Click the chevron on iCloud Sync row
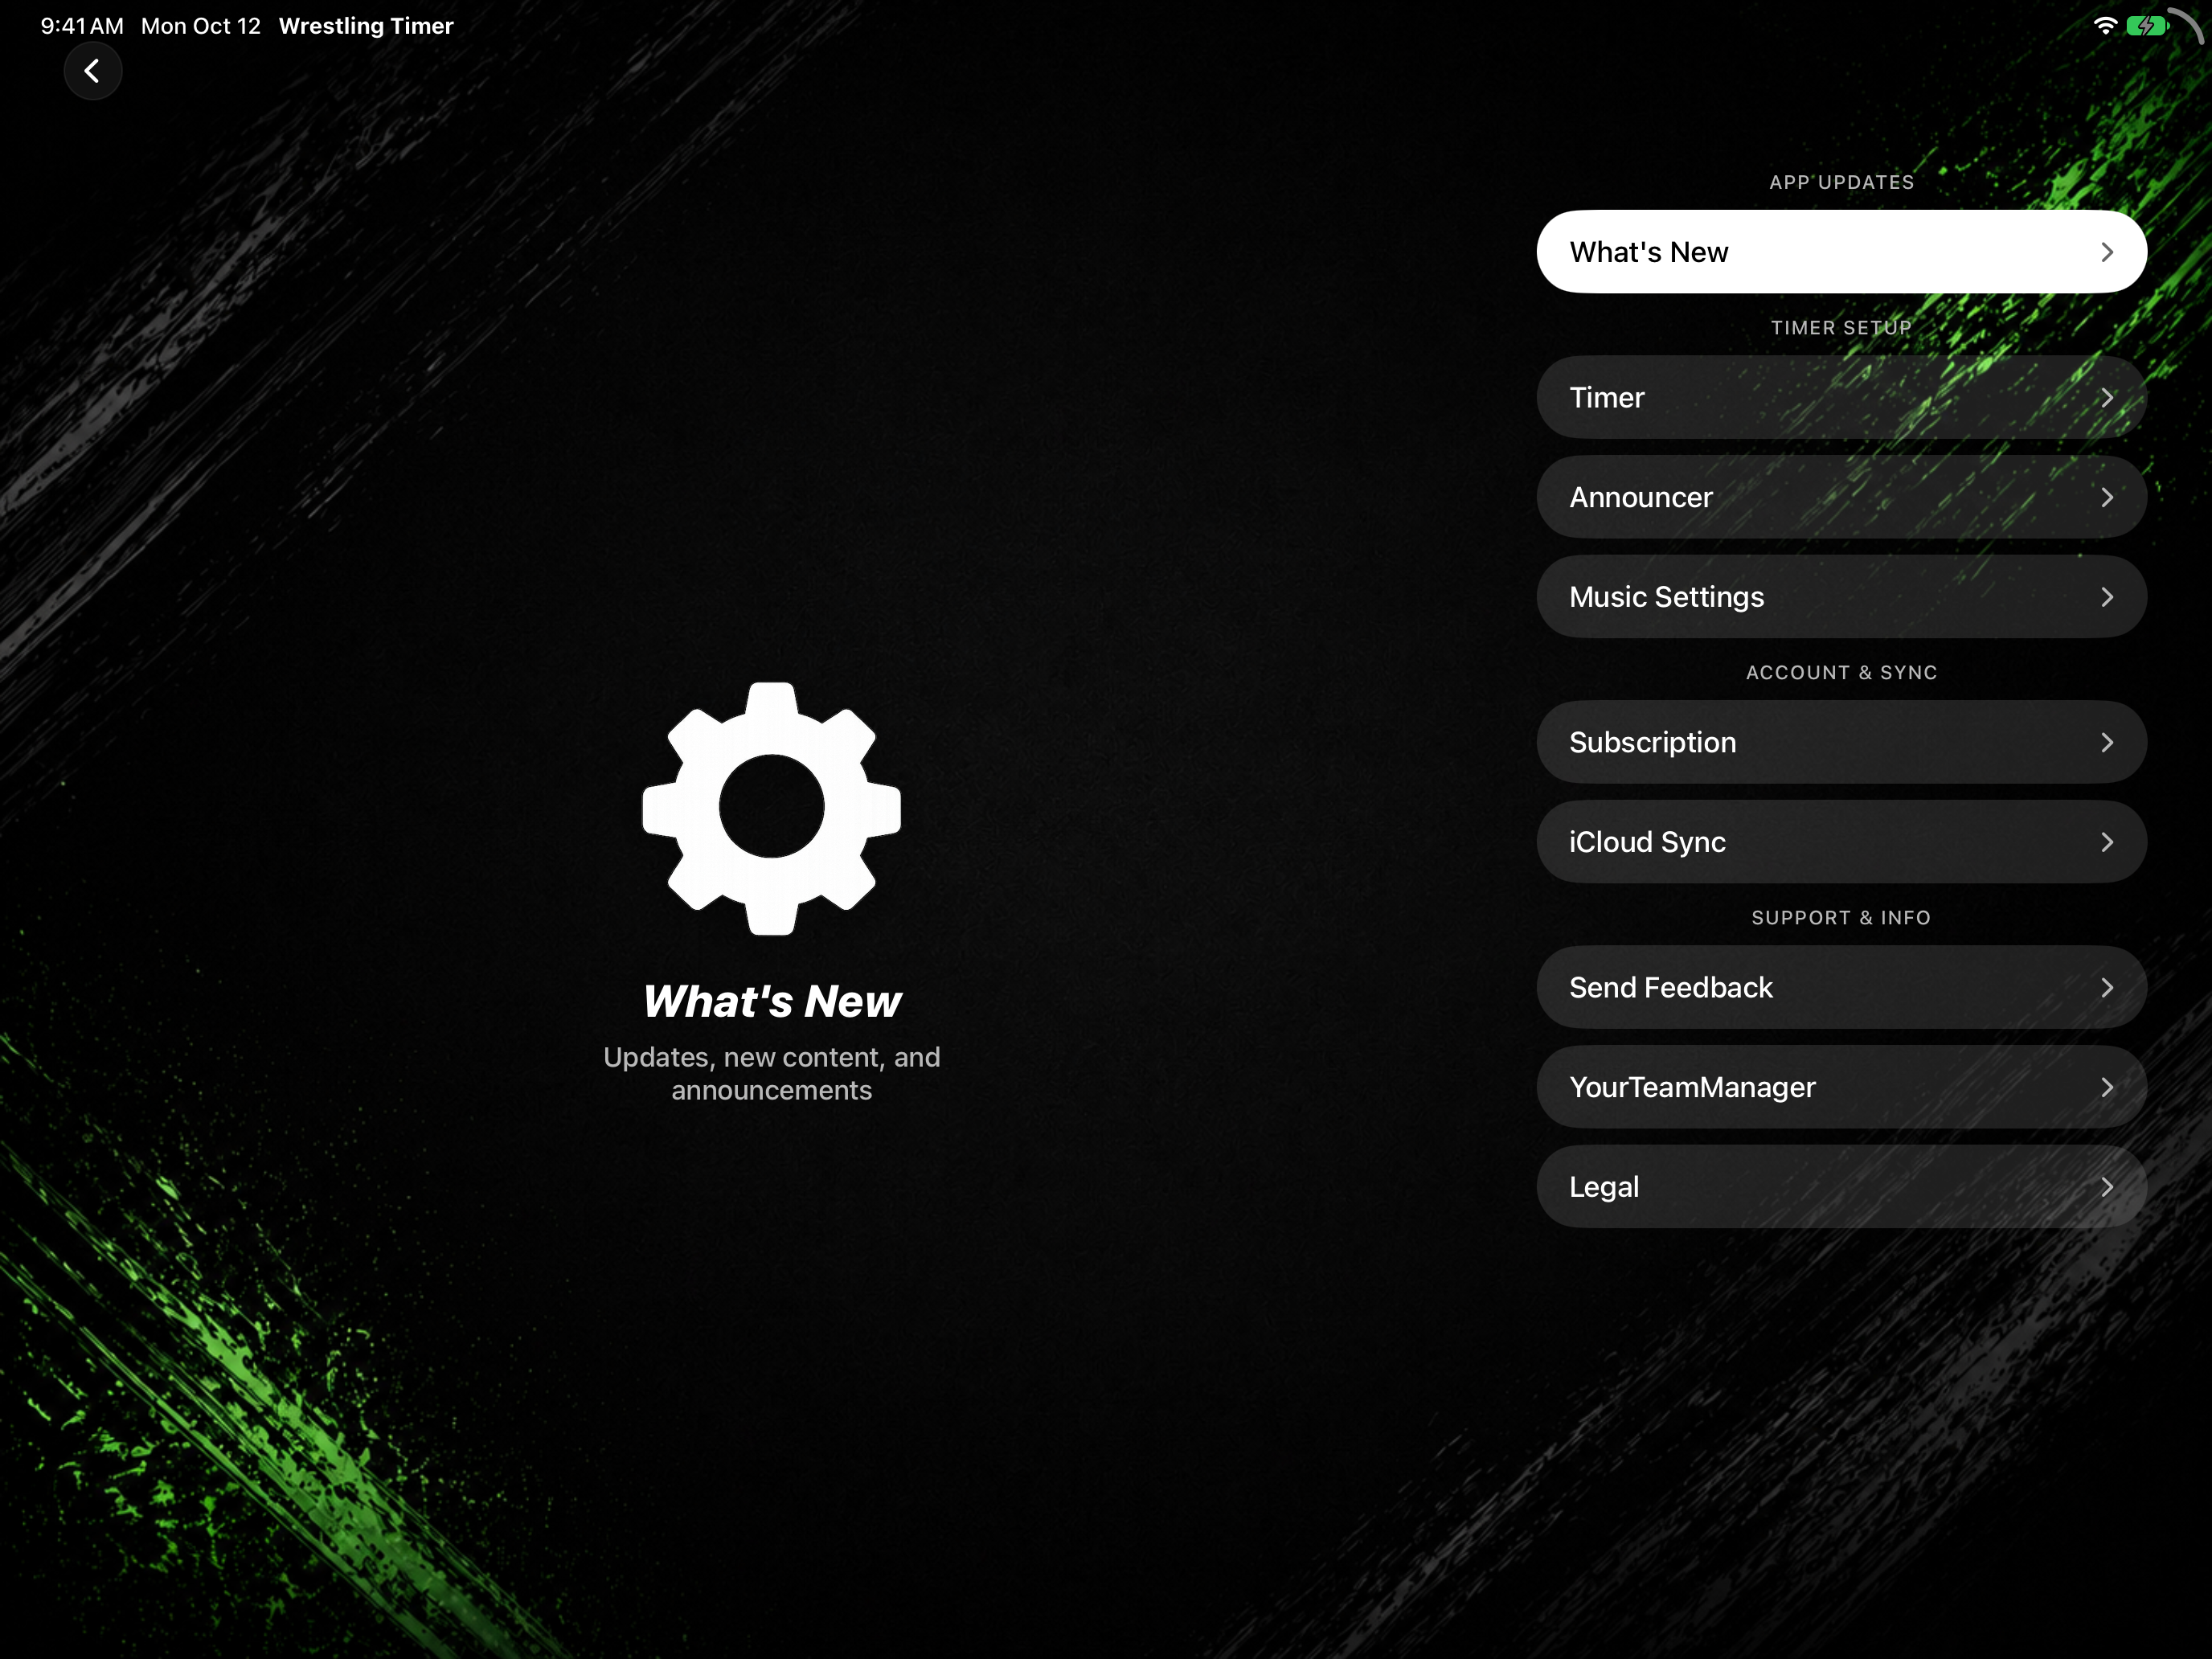 tap(2107, 842)
